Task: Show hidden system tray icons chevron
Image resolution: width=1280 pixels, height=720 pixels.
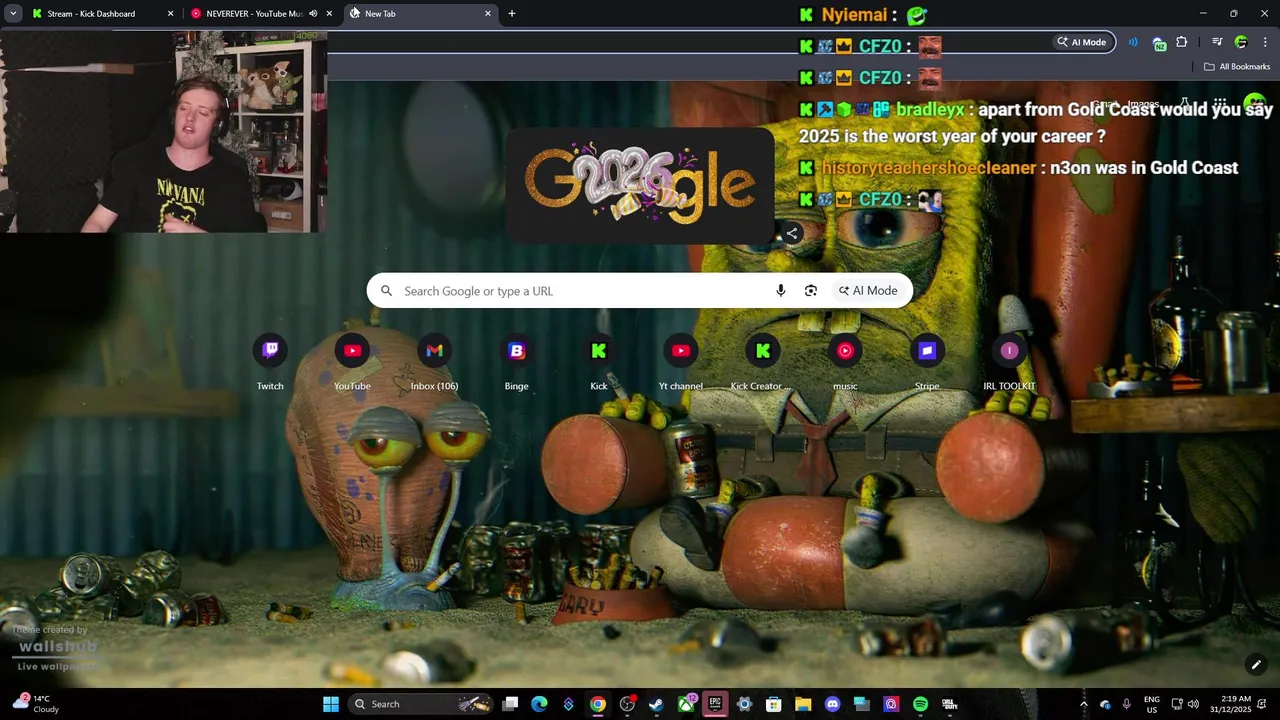Action: (x=1083, y=704)
